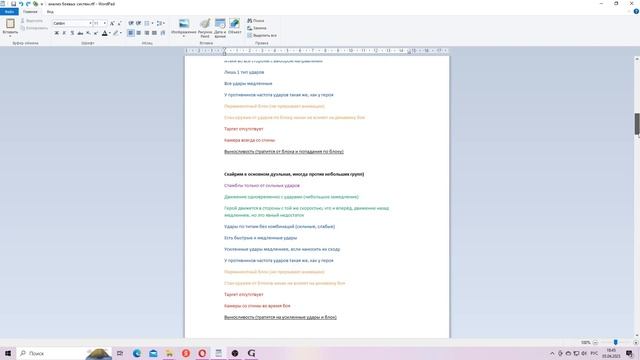Open the Windows Start menu
The height and width of the screenshot is (360, 640).
coord(8,353)
